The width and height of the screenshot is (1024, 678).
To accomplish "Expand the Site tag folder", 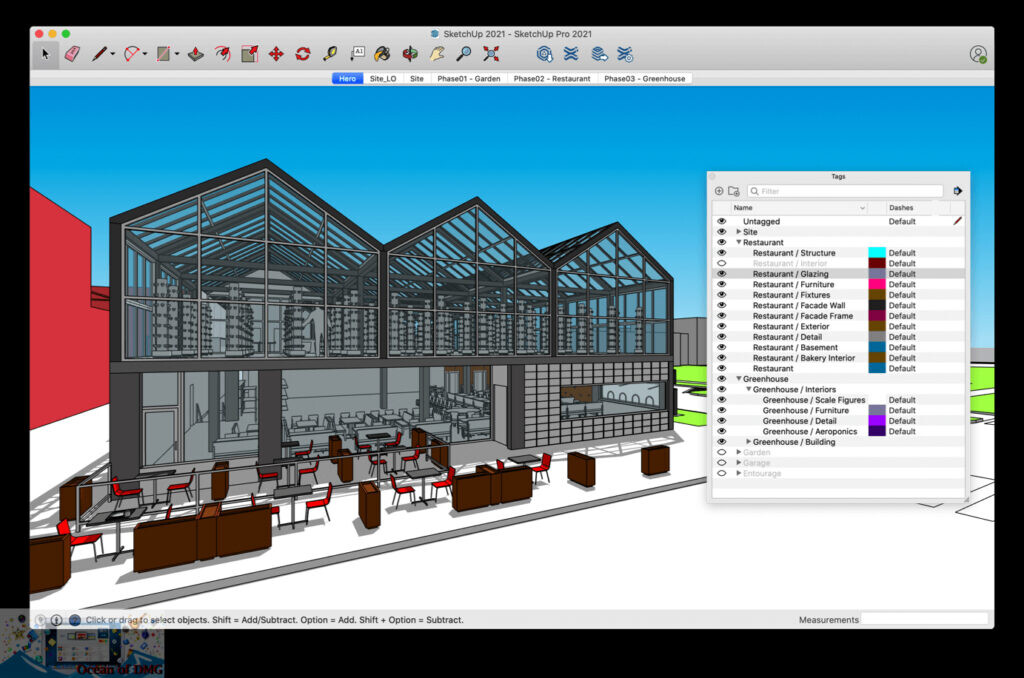I will (x=739, y=232).
